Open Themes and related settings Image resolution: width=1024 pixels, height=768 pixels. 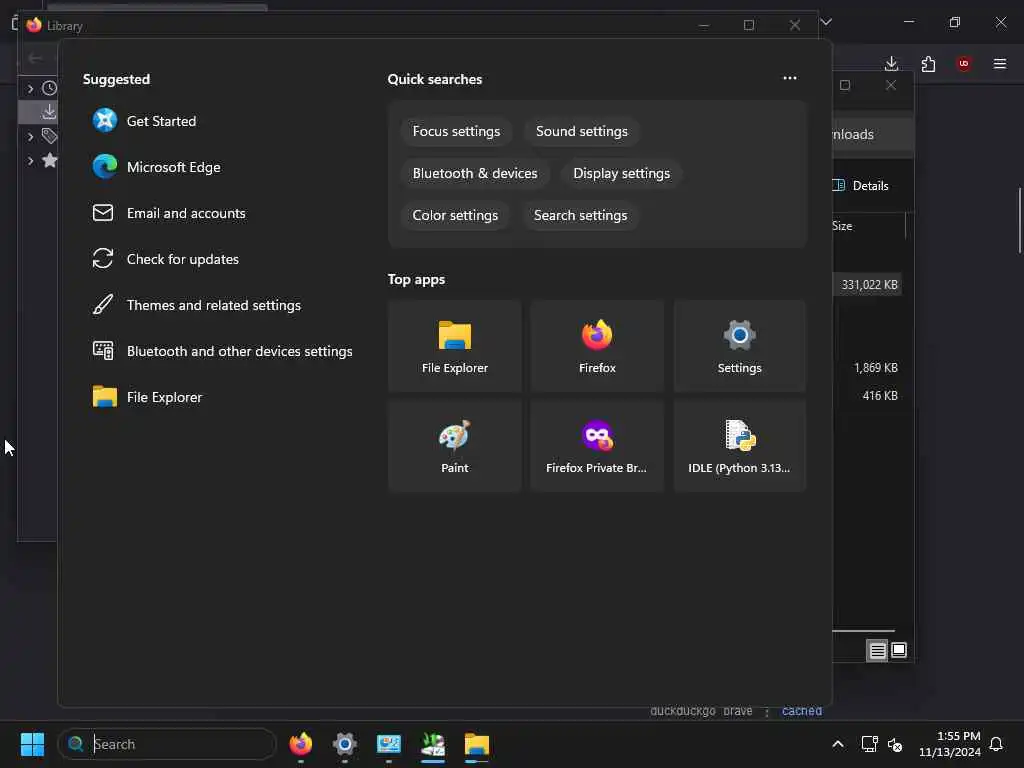pyautogui.click(x=197, y=305)
